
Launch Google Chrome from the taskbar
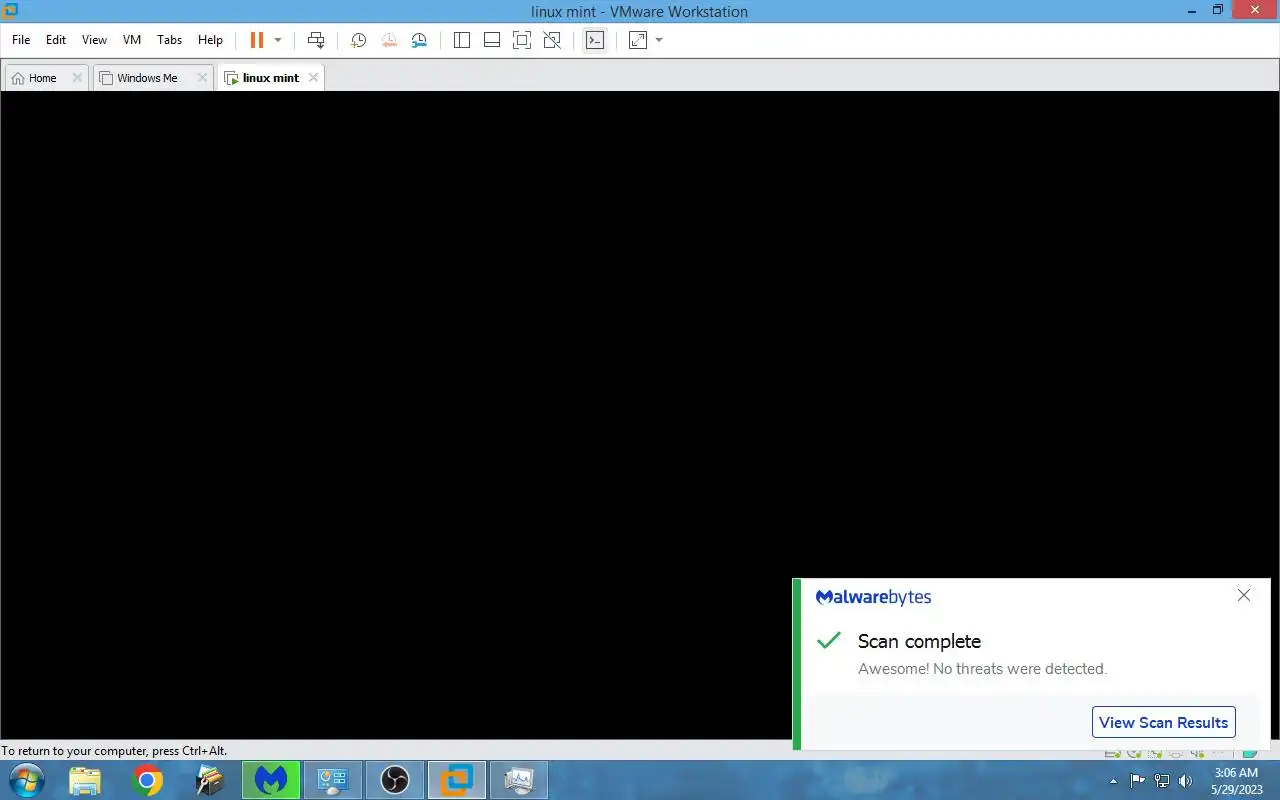(x=148, y=780)
